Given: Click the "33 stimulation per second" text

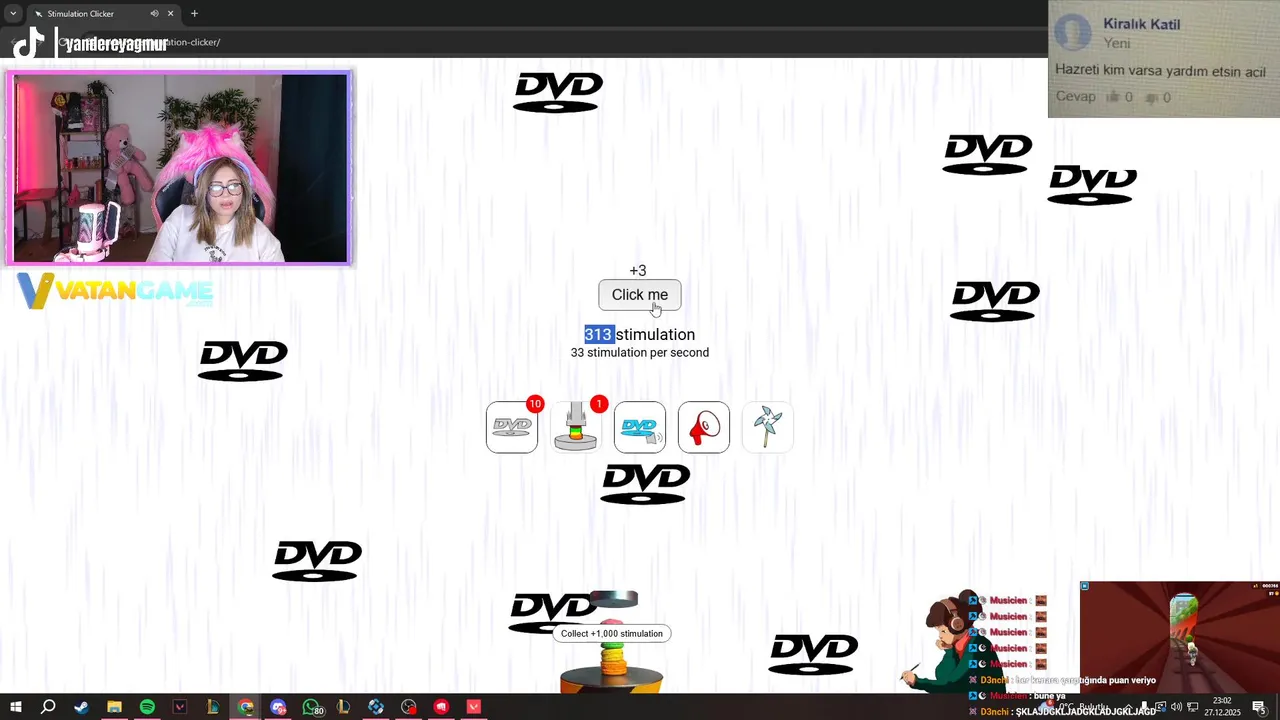Looking at the screenshot, I should 640,352.
